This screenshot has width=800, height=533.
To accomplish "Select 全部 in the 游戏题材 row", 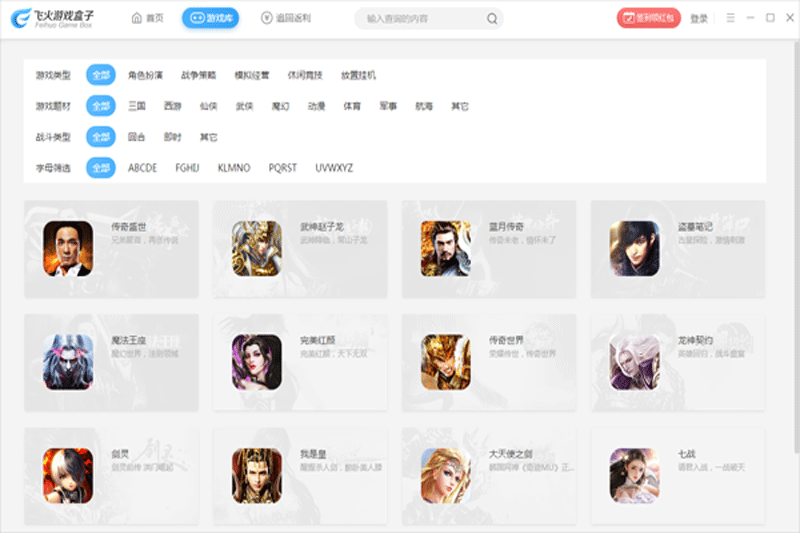I will coord(101,106).
